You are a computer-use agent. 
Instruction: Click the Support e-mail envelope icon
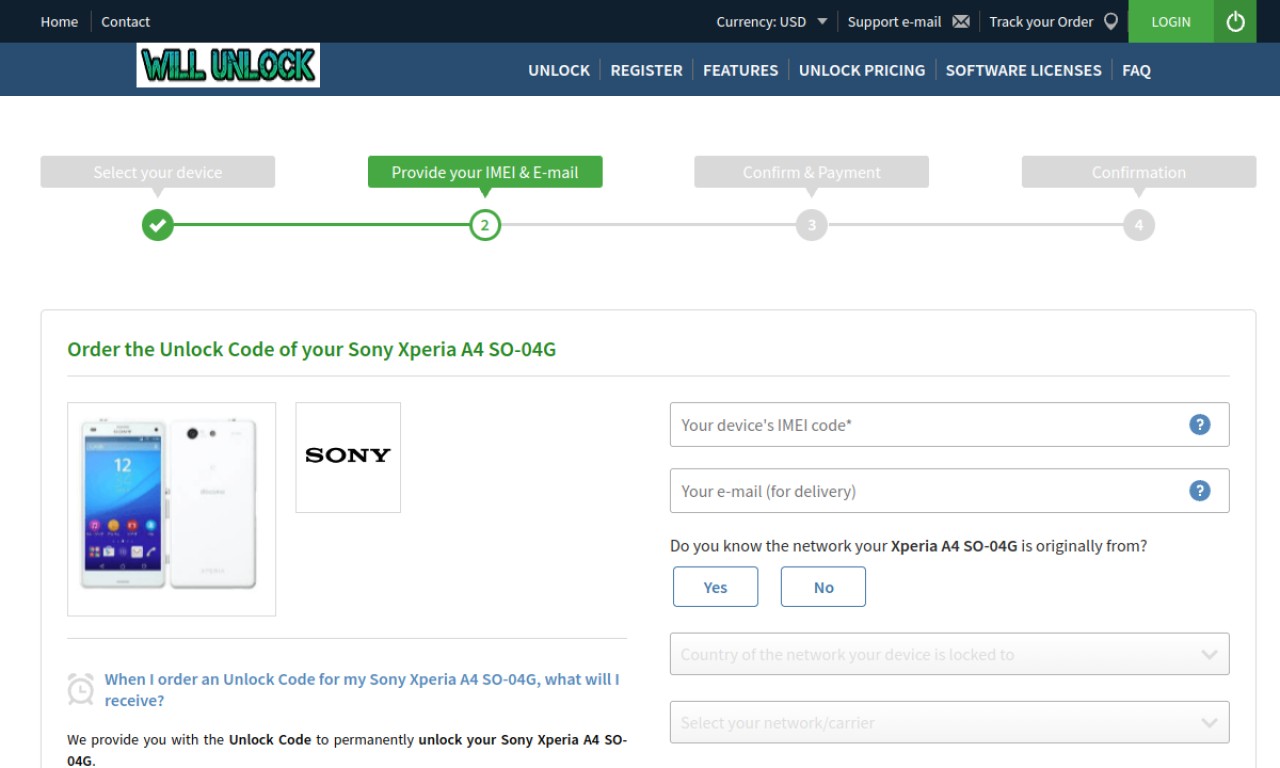coord(961,22)
